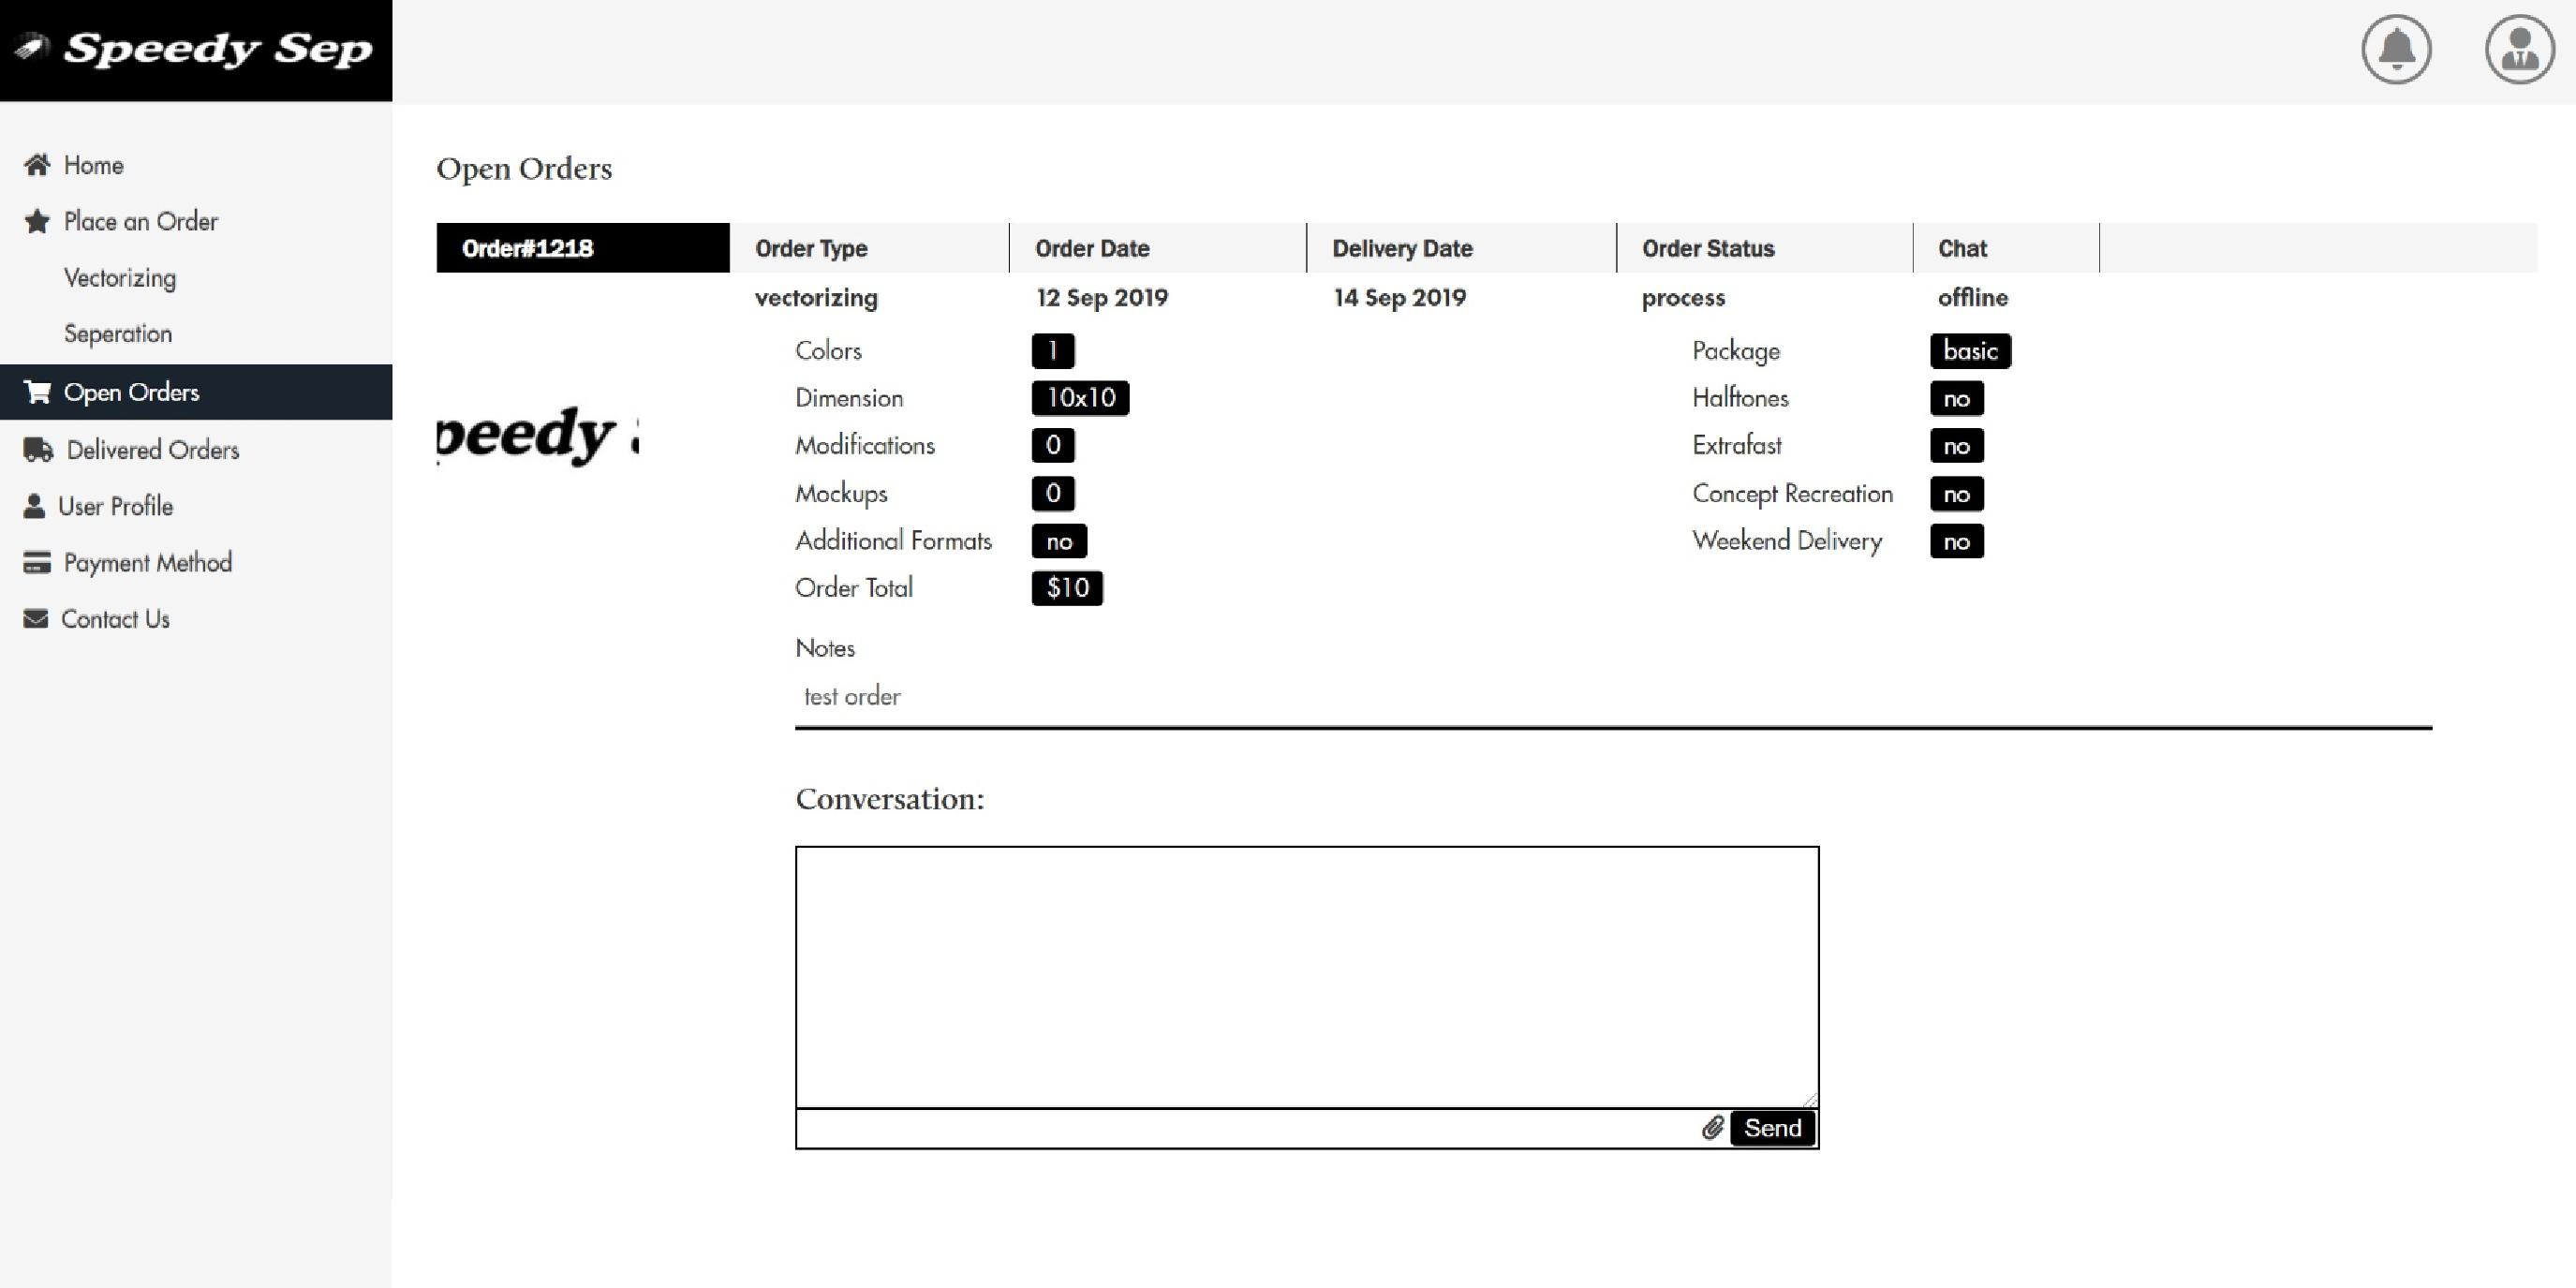Click the 'Weekend Delivery' label
Image resolution: width=2576 pixels, height=1288 pixels.
click(1787, 541)
